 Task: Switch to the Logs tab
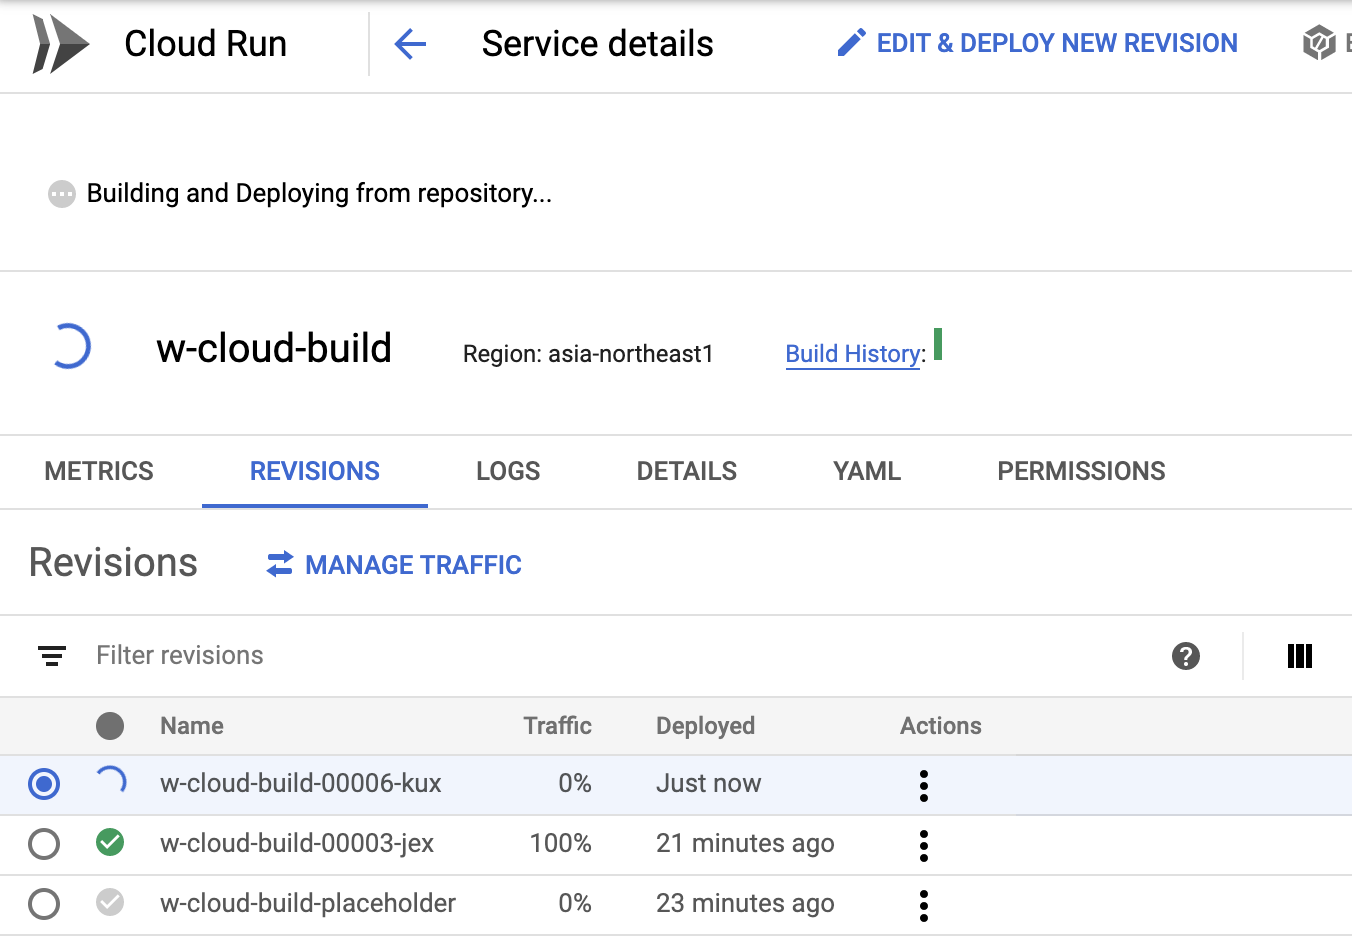[508, 471]
